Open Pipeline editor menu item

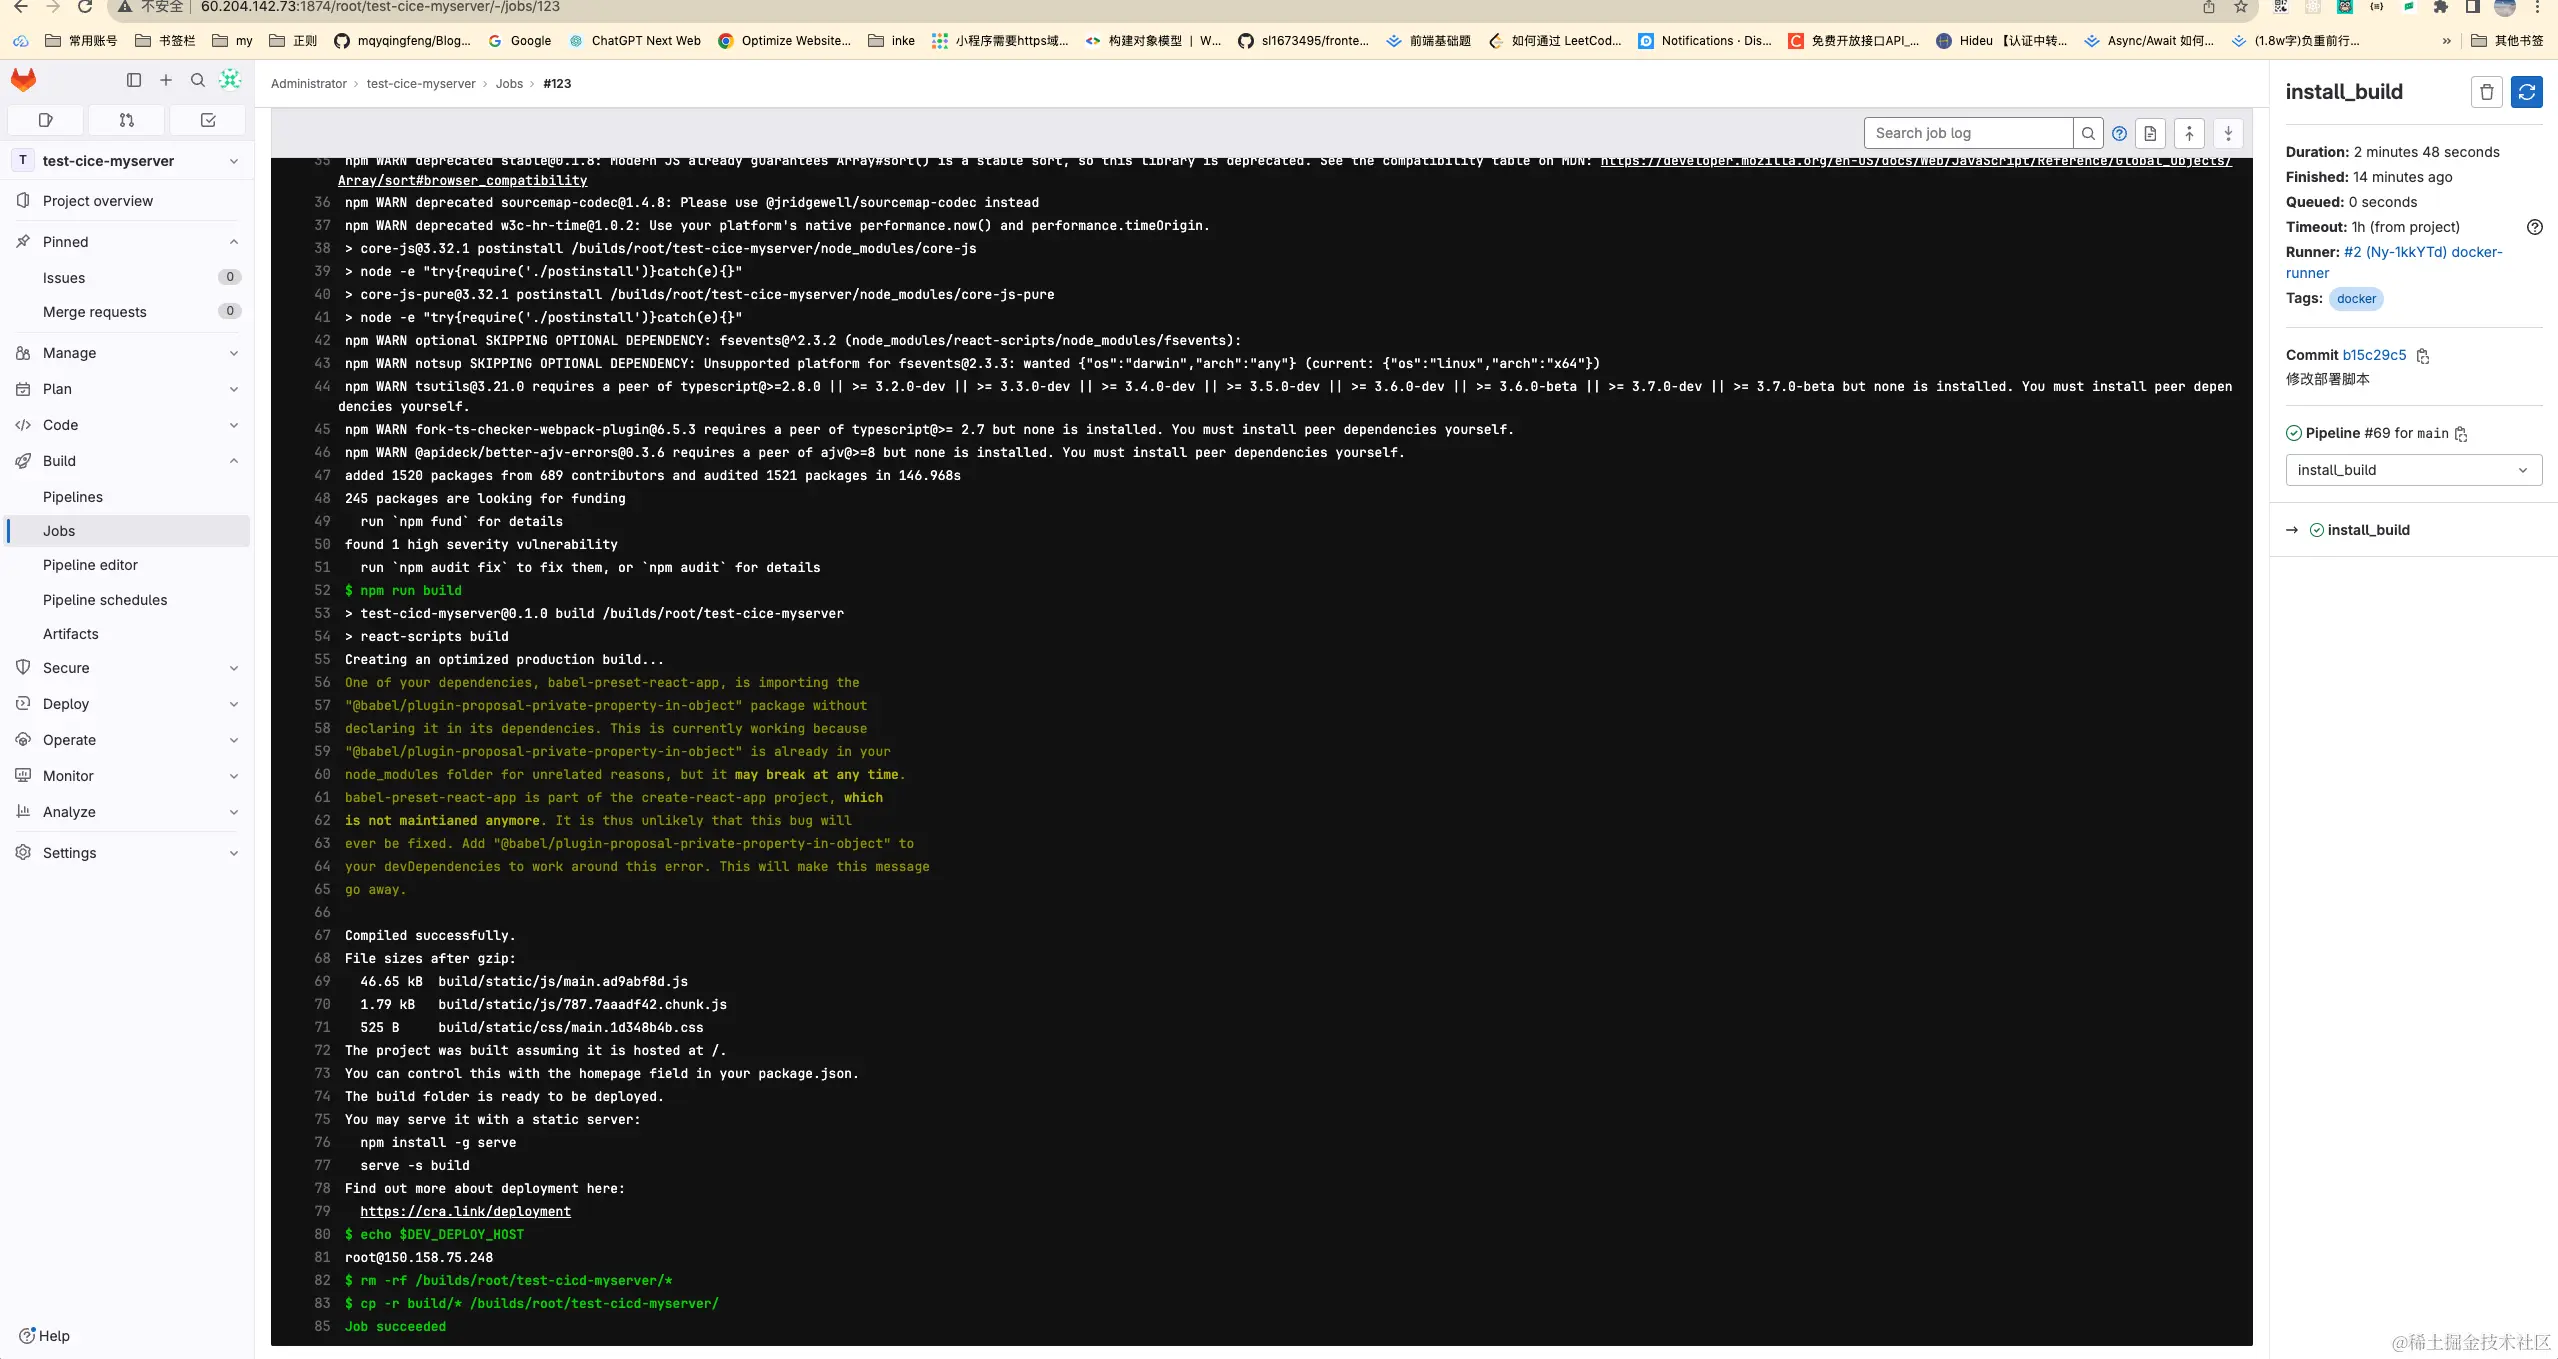90,565
